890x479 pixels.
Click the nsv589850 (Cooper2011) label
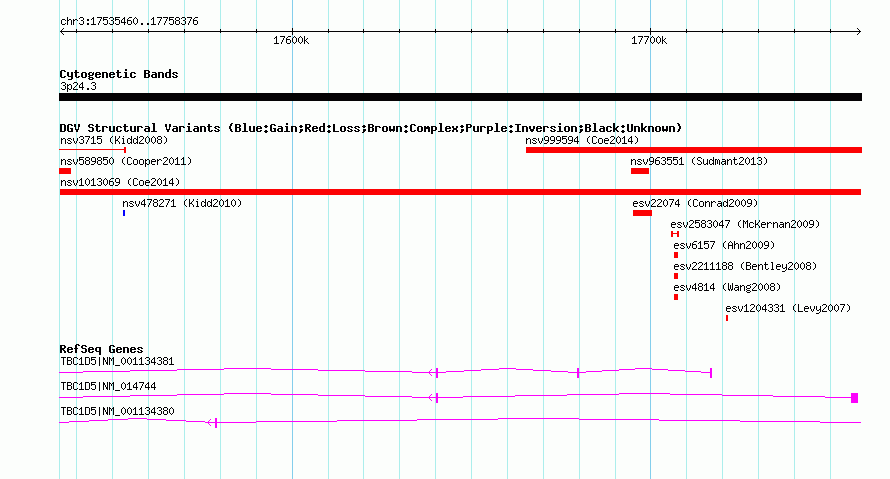point(126,161)
